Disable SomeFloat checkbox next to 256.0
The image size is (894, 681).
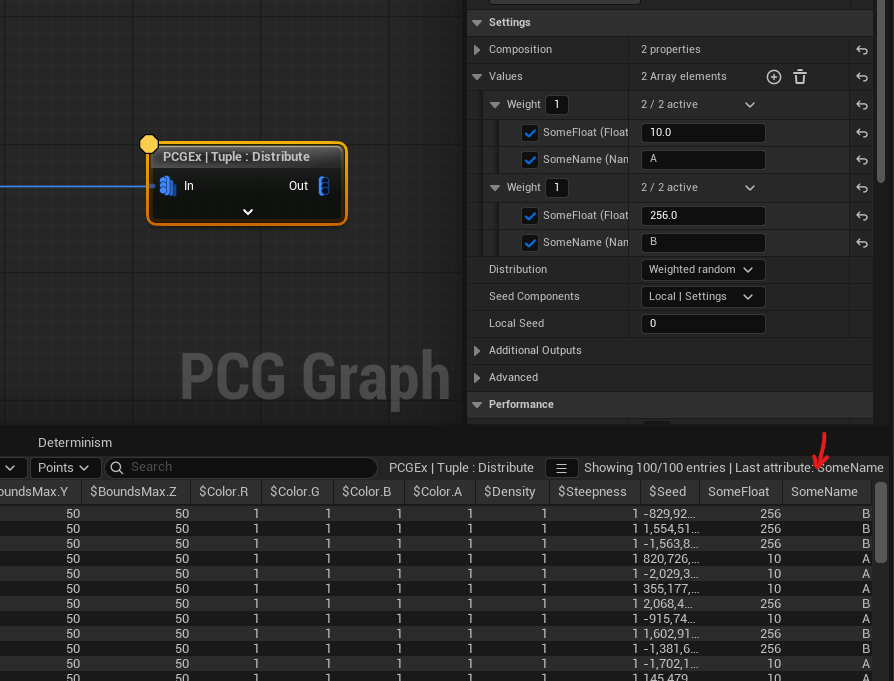[x=530, y=215]
